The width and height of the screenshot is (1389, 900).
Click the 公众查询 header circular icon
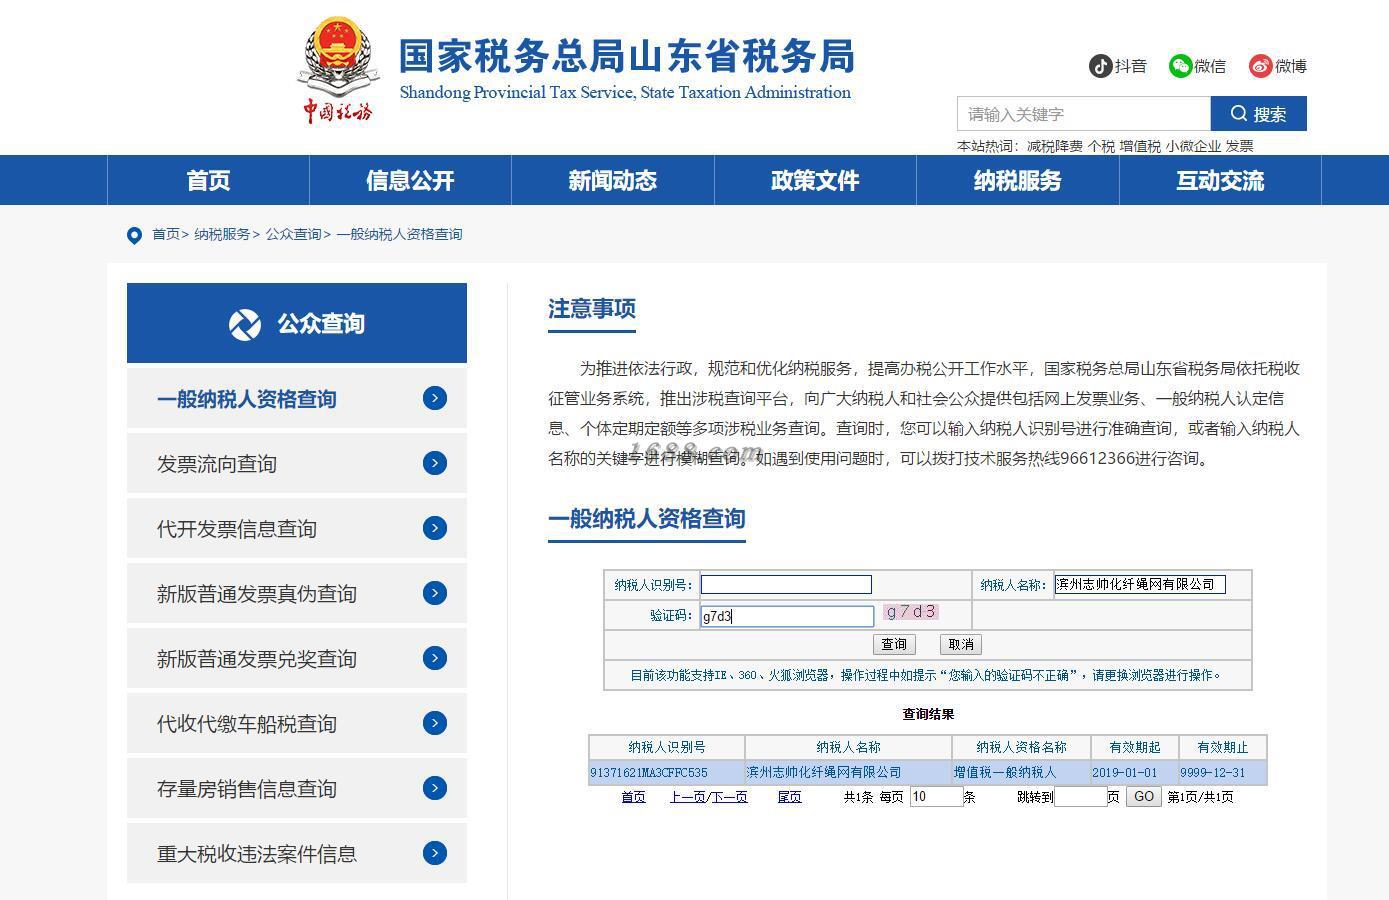(245, 324)
